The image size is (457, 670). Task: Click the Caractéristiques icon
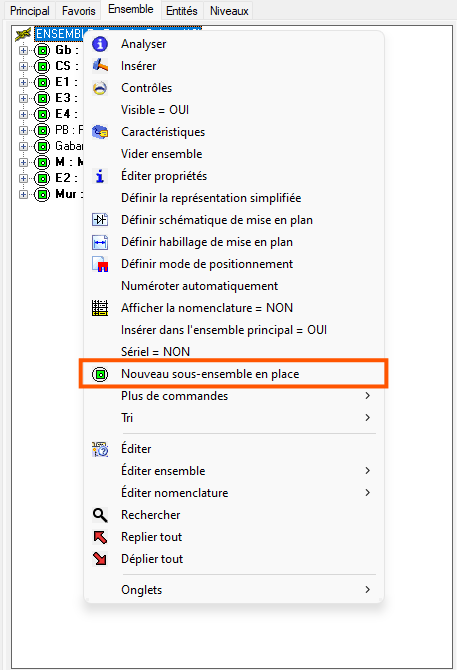click(100, 132)
